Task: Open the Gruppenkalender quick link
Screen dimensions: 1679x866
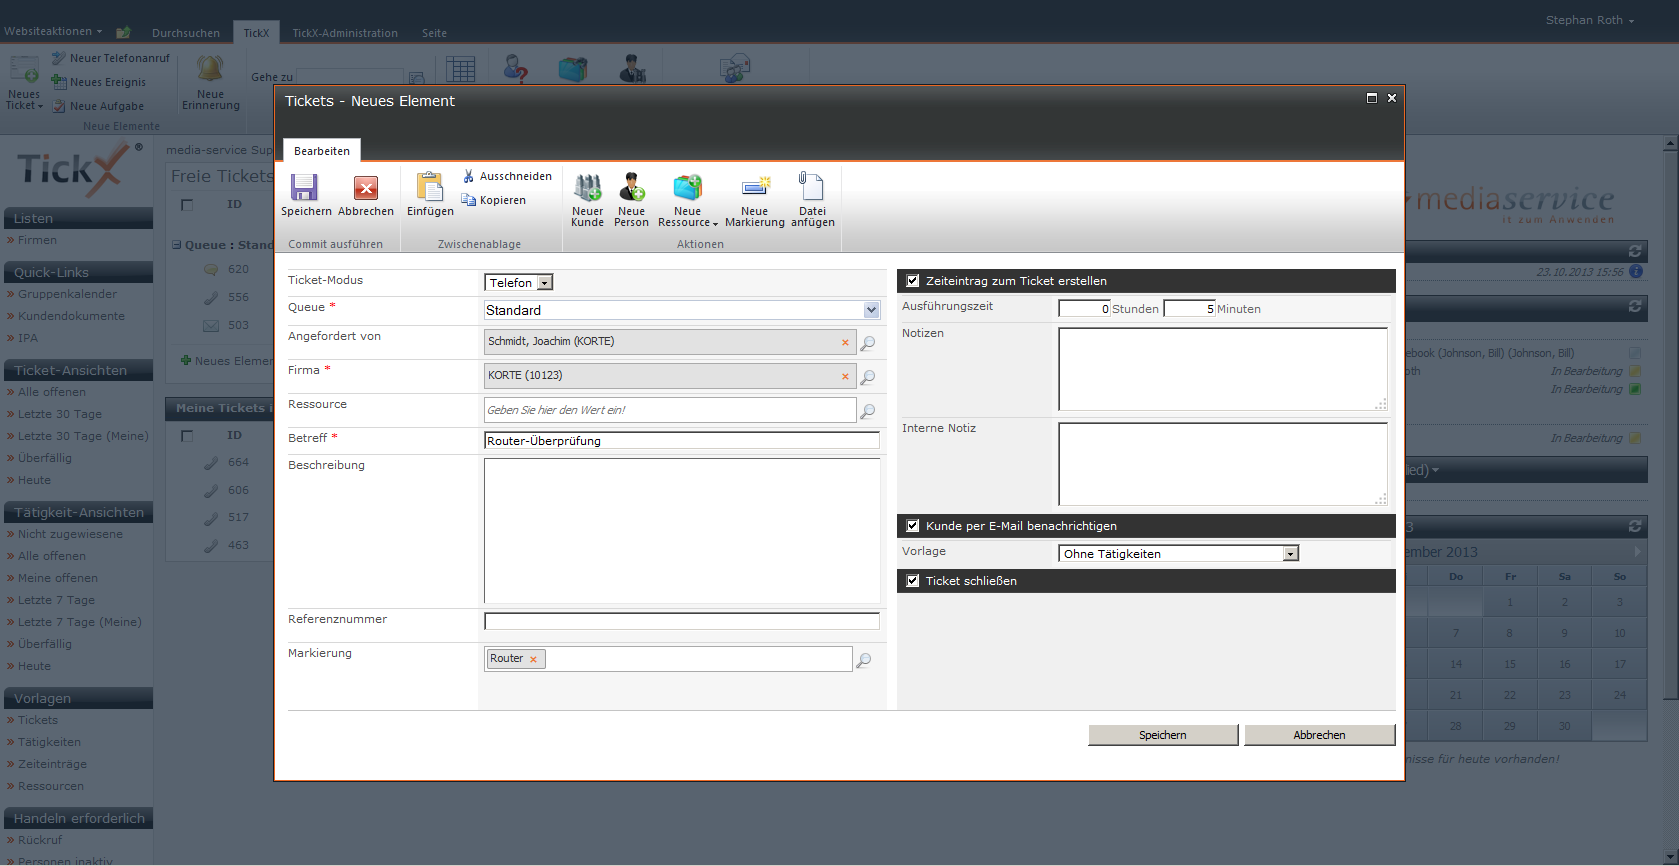Action: [x=67, y=294]
